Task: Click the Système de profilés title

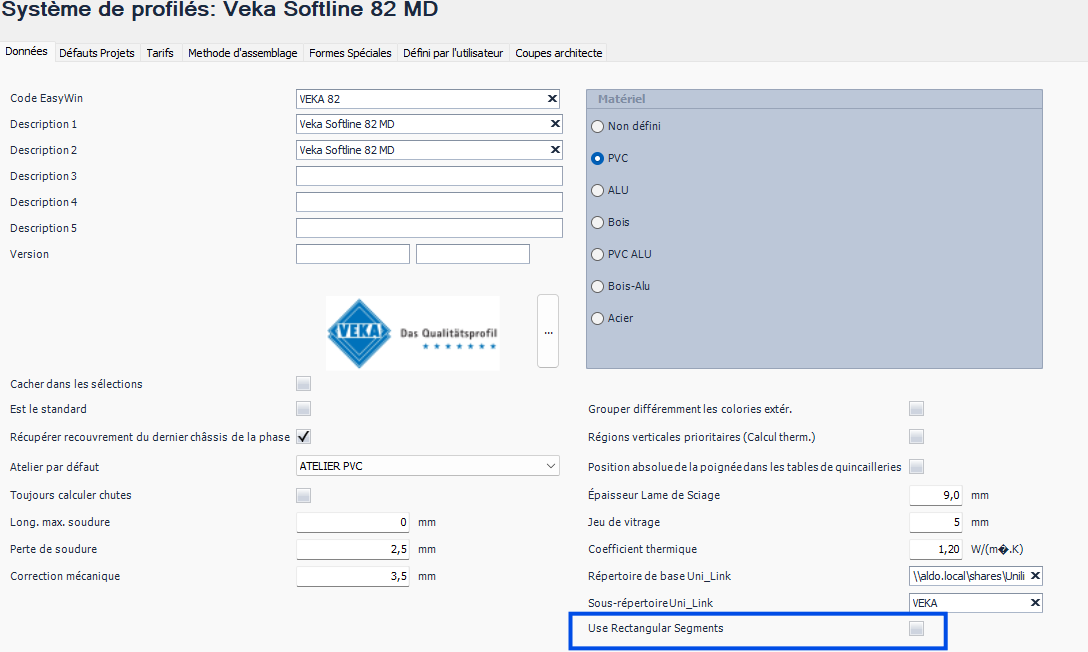Action: tap(220, 10)
